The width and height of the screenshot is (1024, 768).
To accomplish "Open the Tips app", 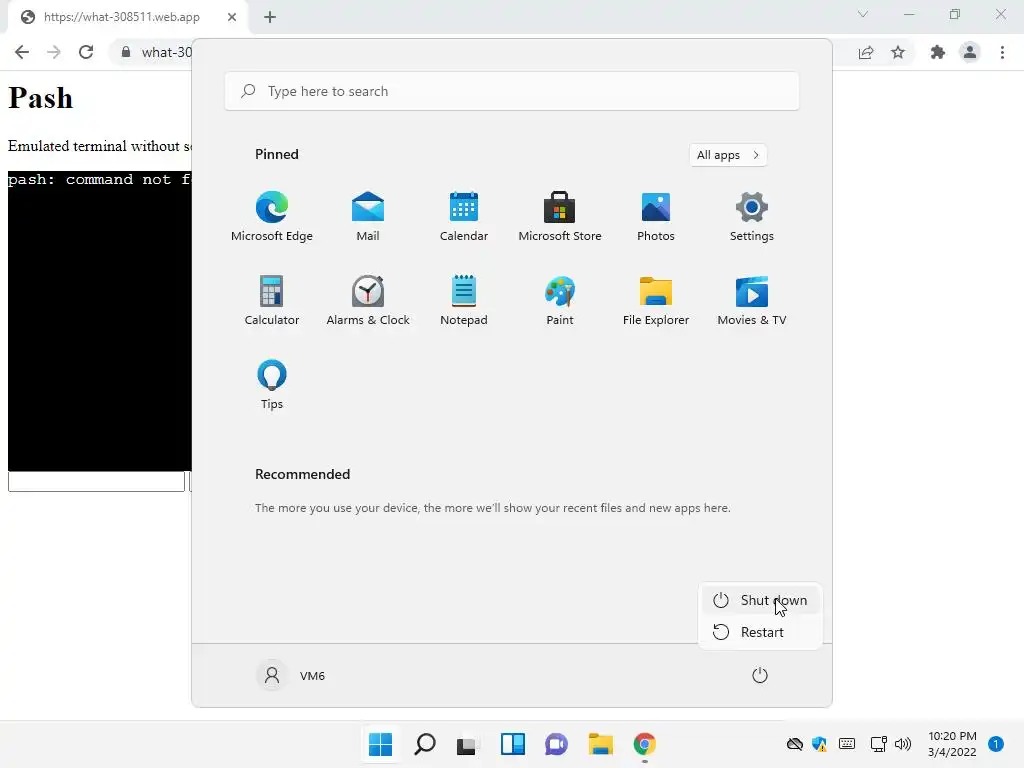I will 272,385.
